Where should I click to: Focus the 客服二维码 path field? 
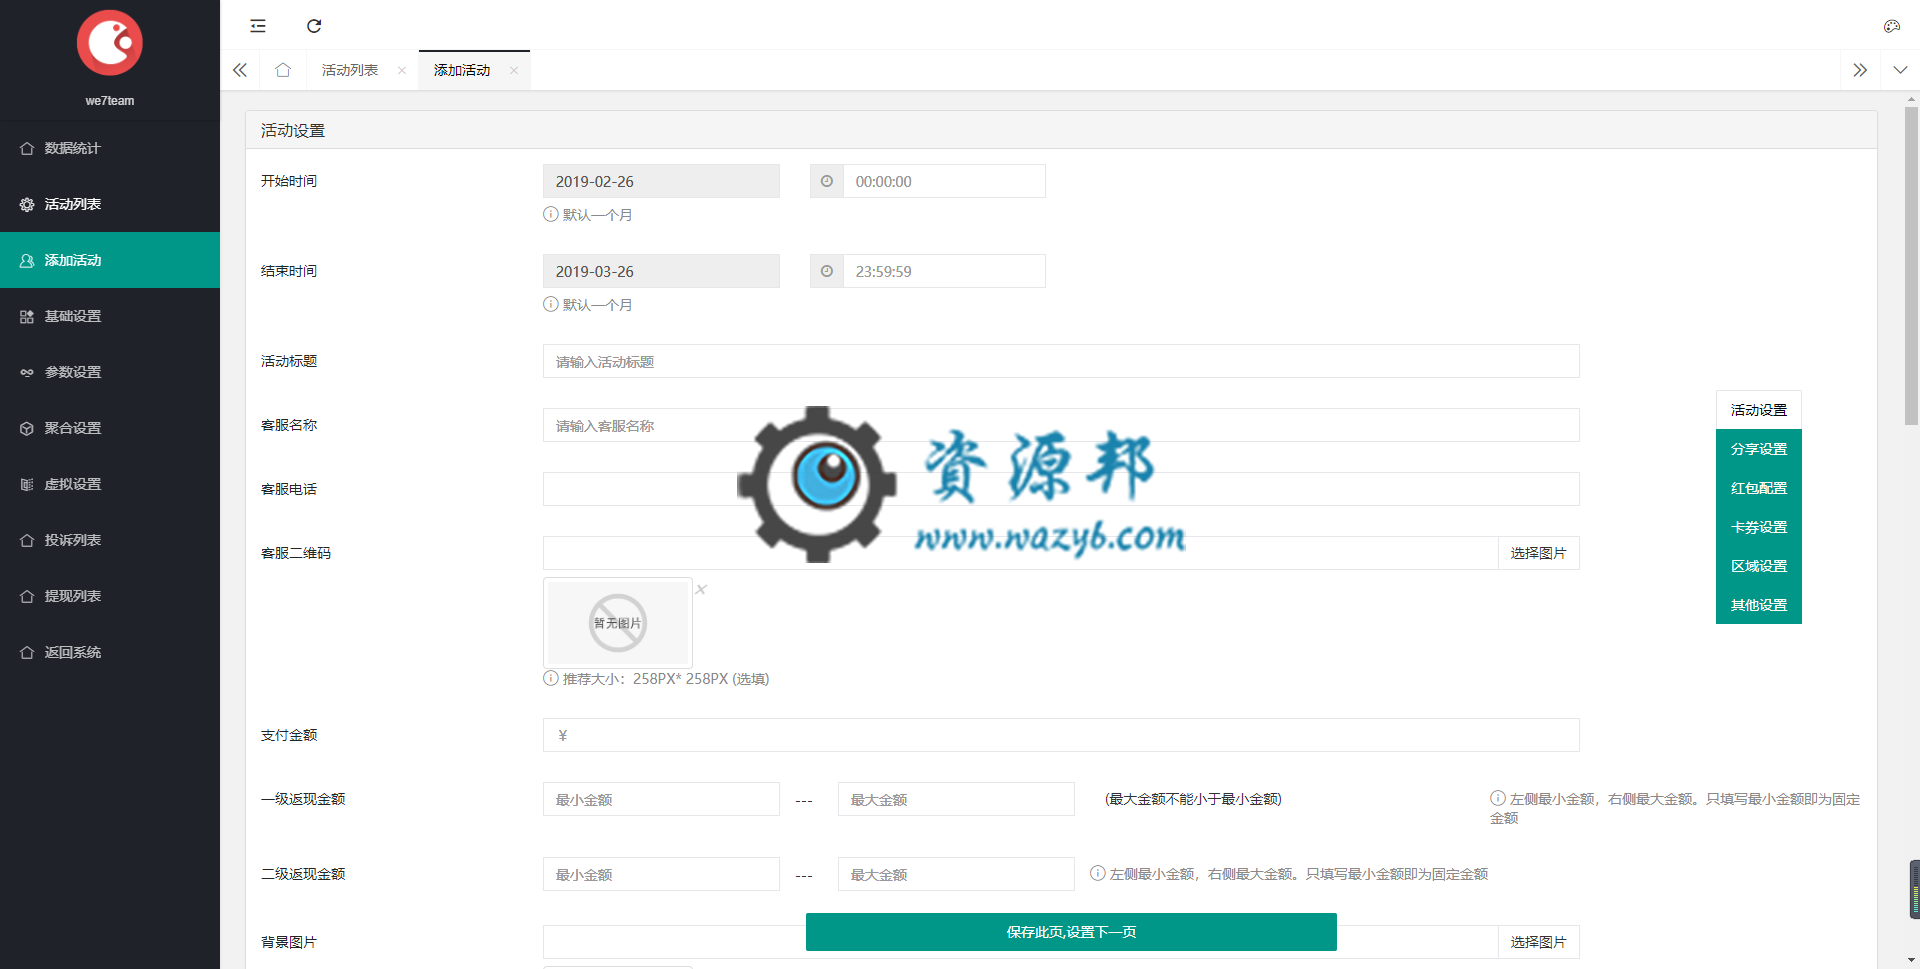click(1020, 553)
